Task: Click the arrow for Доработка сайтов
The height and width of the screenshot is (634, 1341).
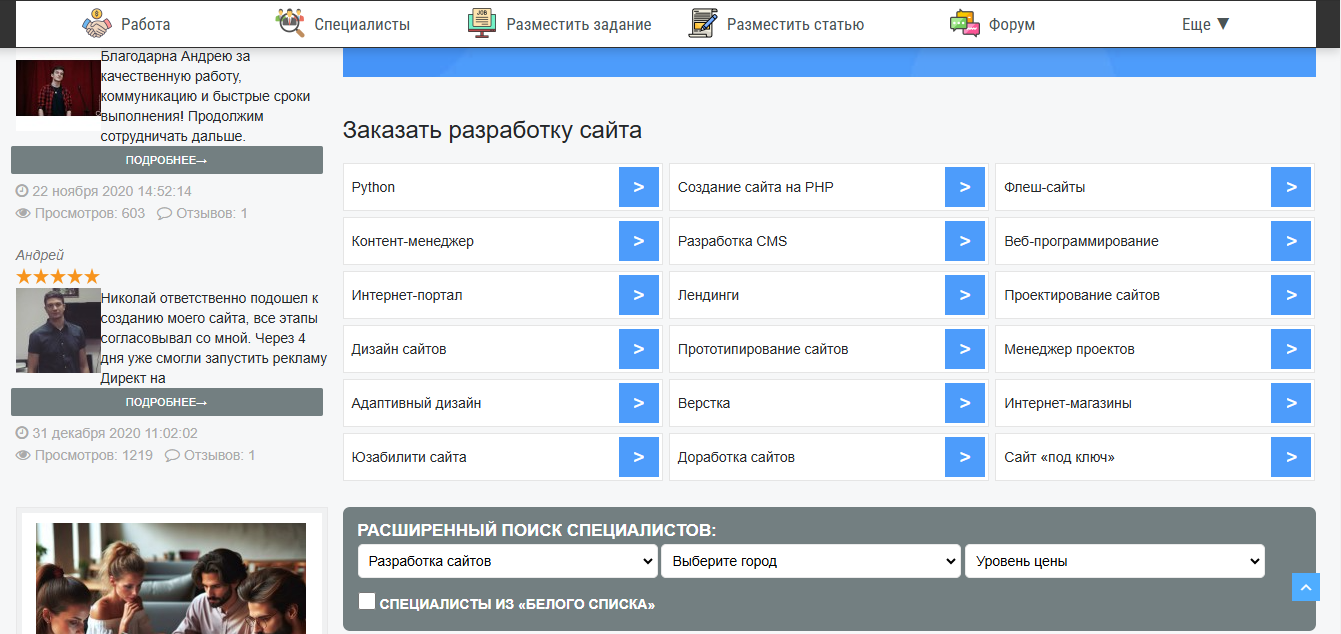Action: point(965,457)
